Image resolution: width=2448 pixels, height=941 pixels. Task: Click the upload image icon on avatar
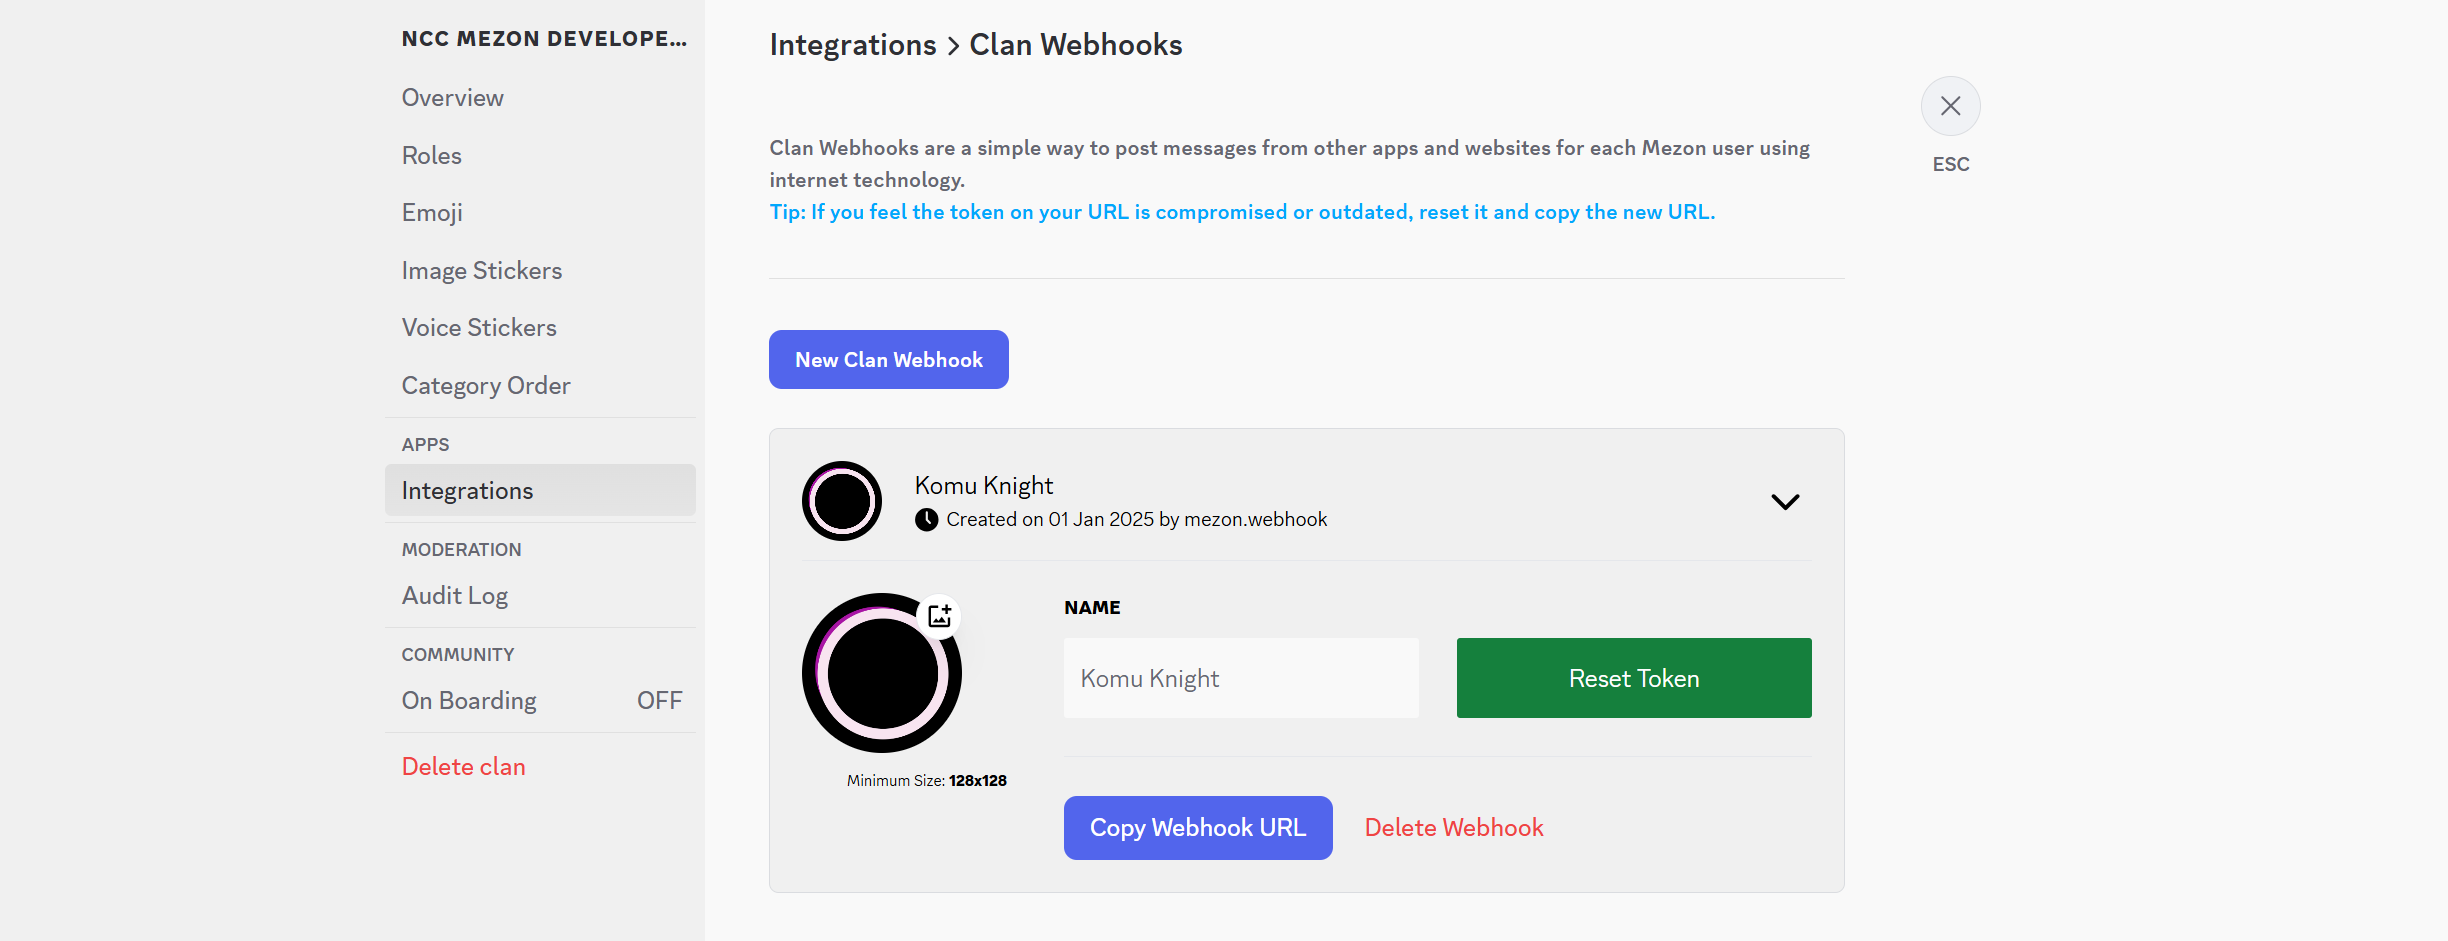click(939, 616)
